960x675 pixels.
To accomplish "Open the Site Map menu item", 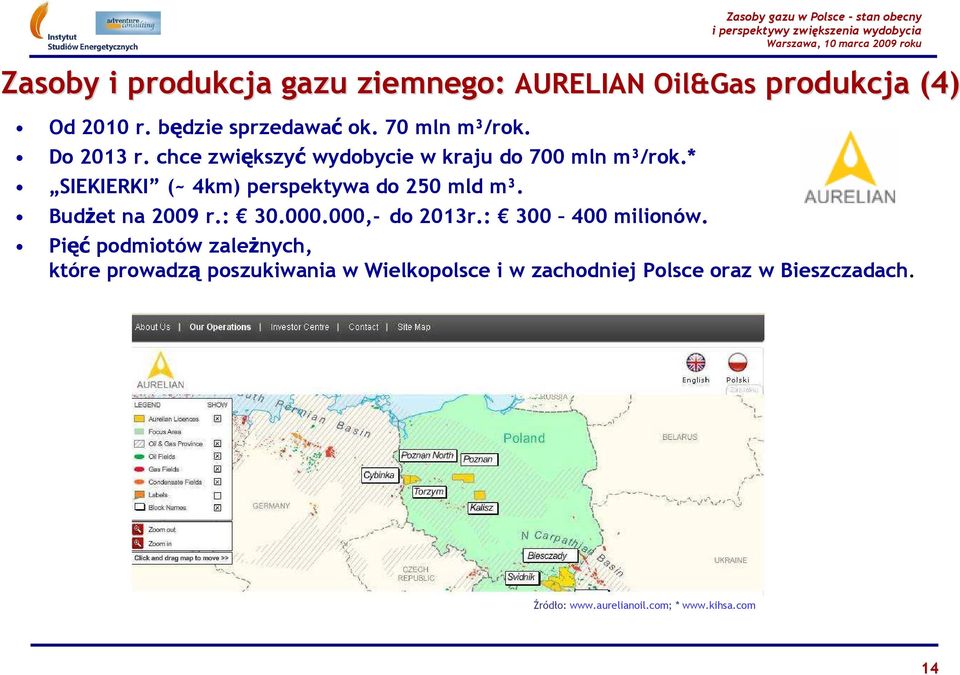I will [x=414, y=327].
